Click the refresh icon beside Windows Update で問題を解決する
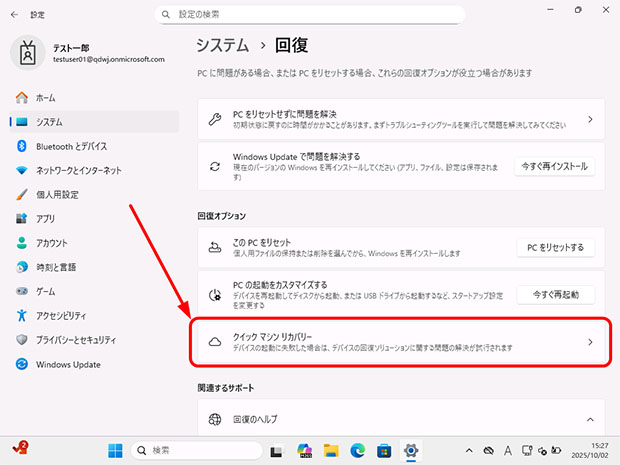The width and height of the screenshot is (620, 465). coord(215,166)
